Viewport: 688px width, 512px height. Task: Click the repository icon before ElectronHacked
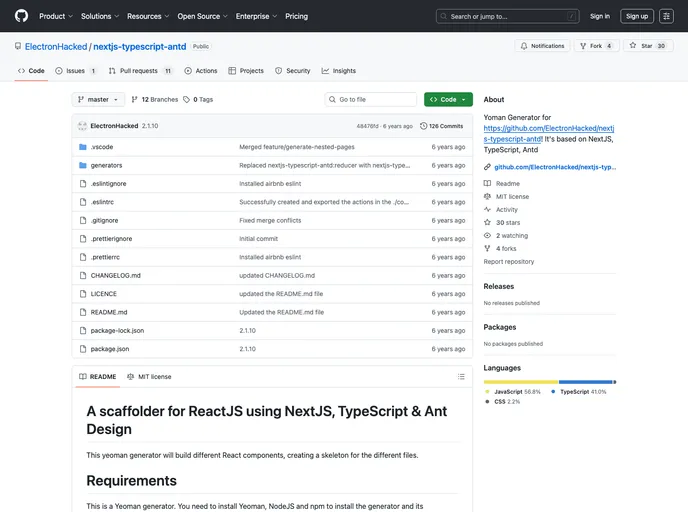click(18, 46)
